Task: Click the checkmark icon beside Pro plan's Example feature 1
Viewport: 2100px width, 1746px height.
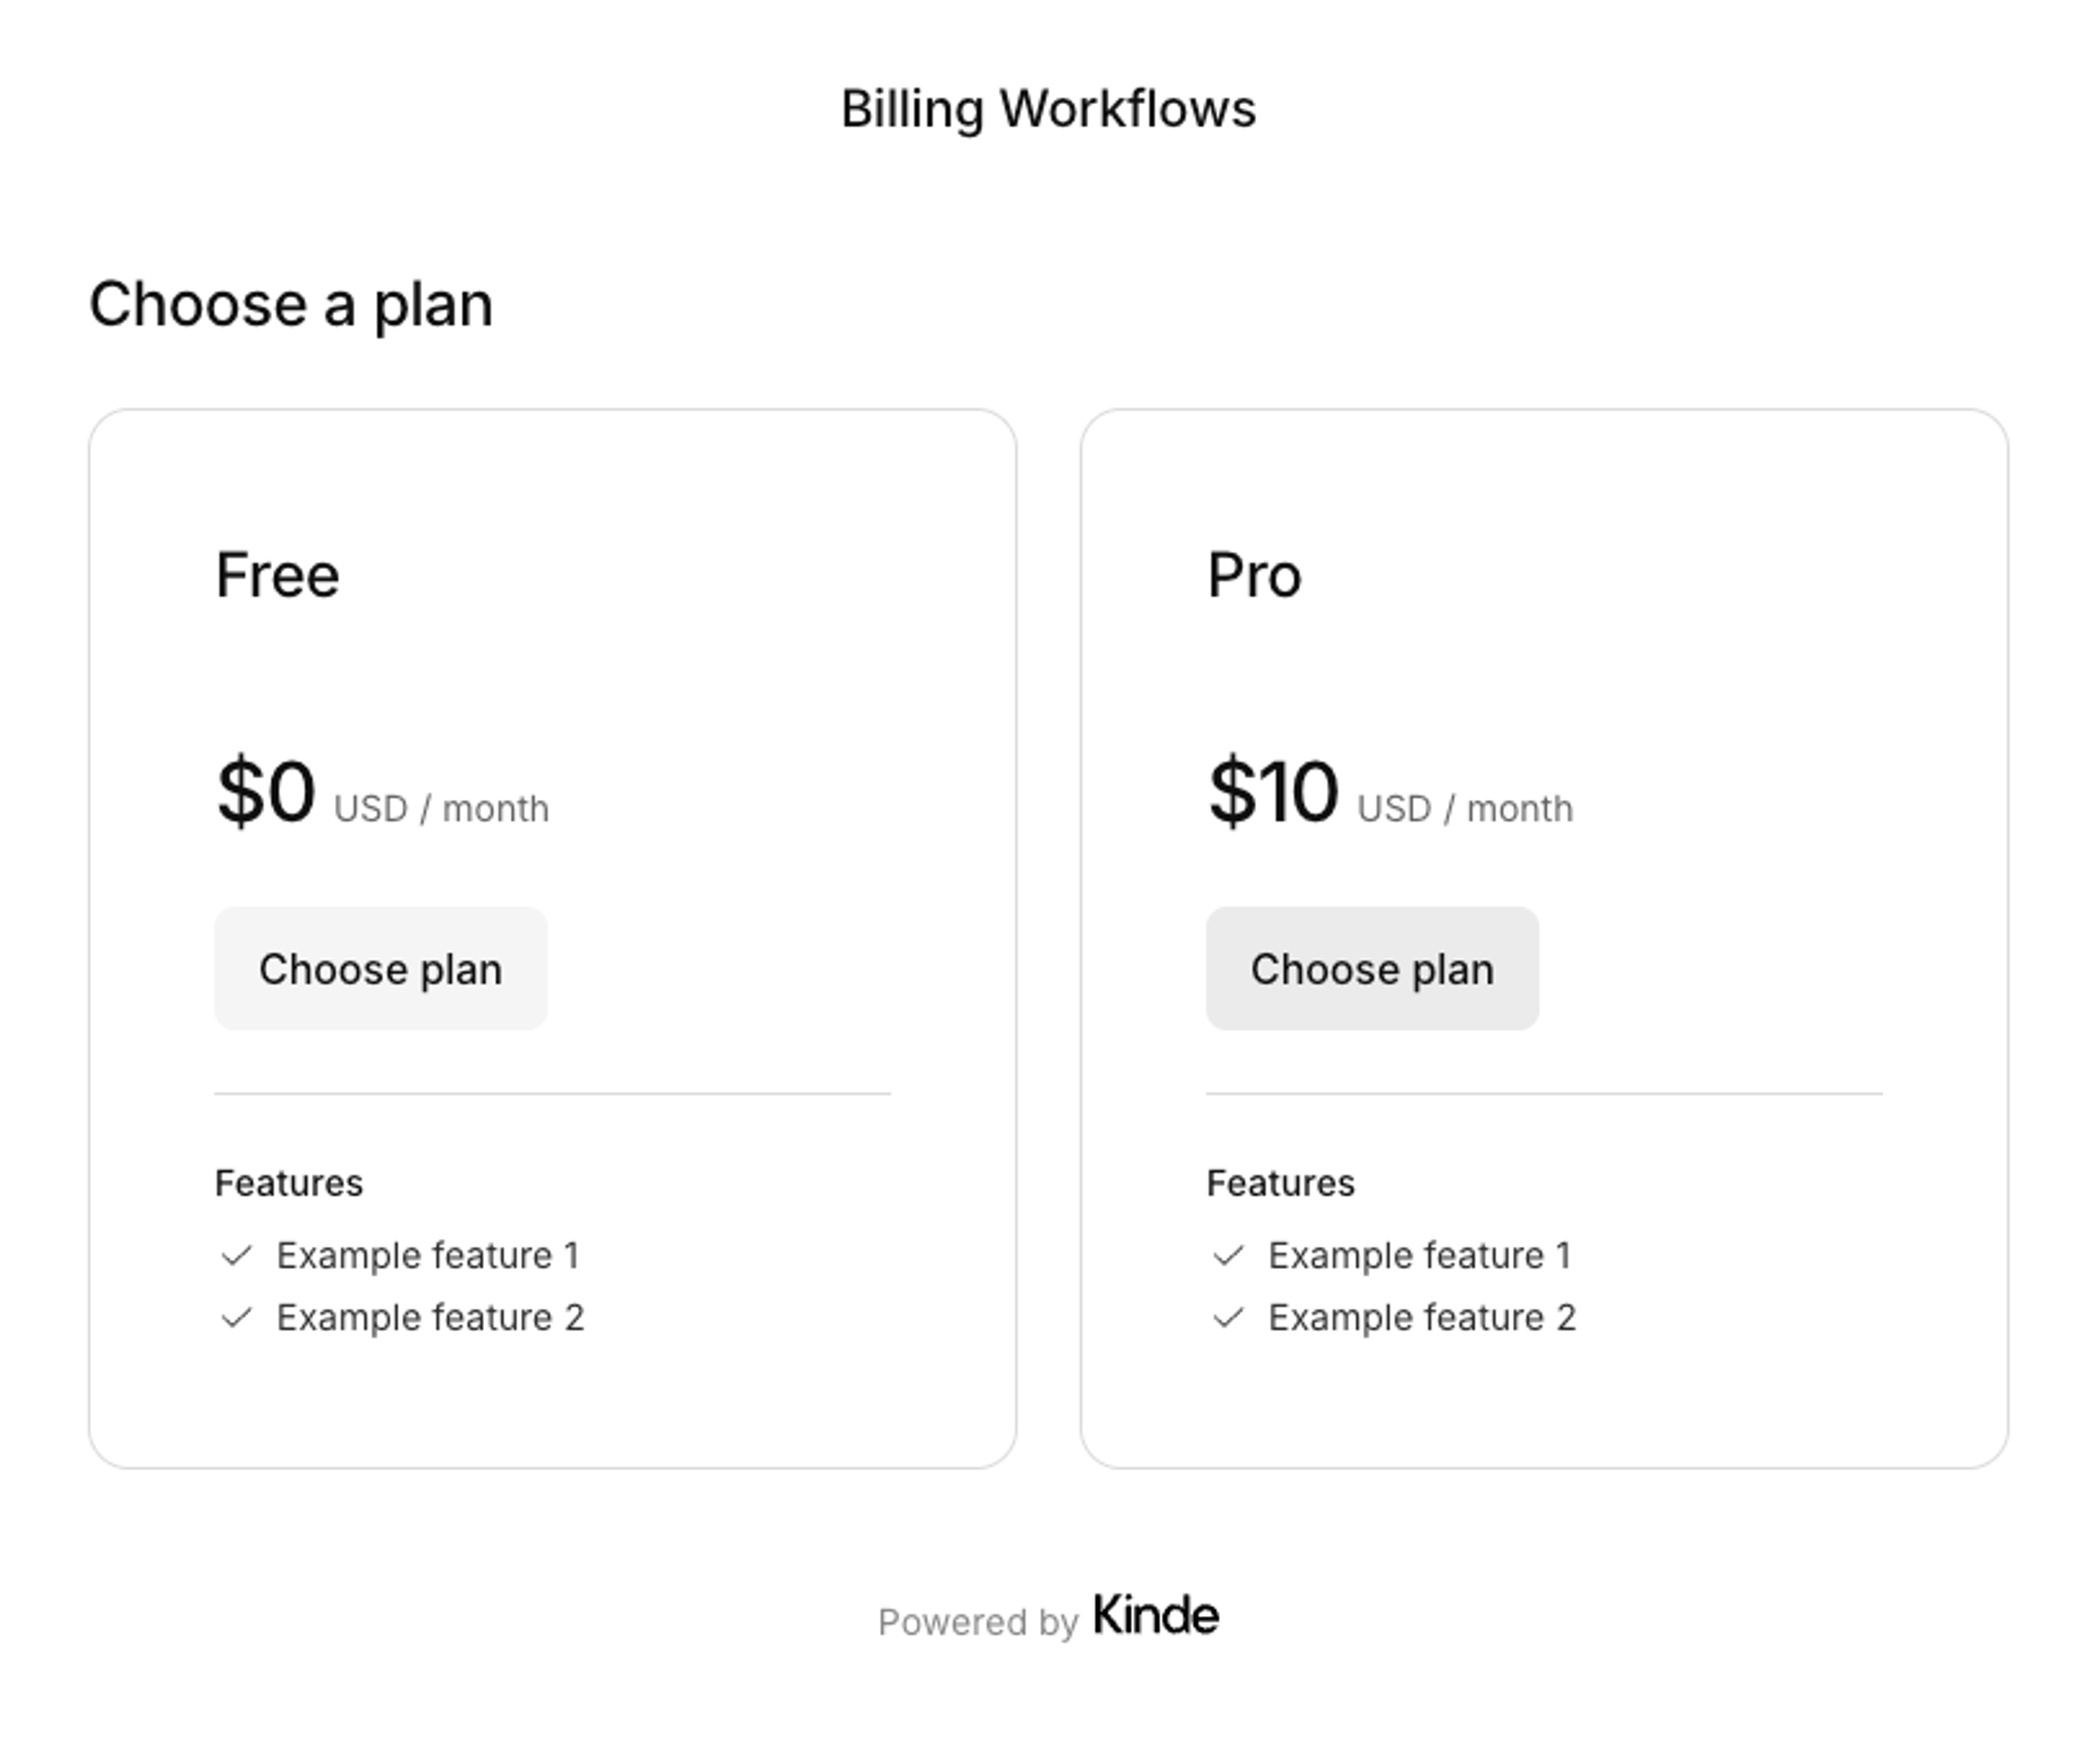Action: [x=1228, y=1257]
